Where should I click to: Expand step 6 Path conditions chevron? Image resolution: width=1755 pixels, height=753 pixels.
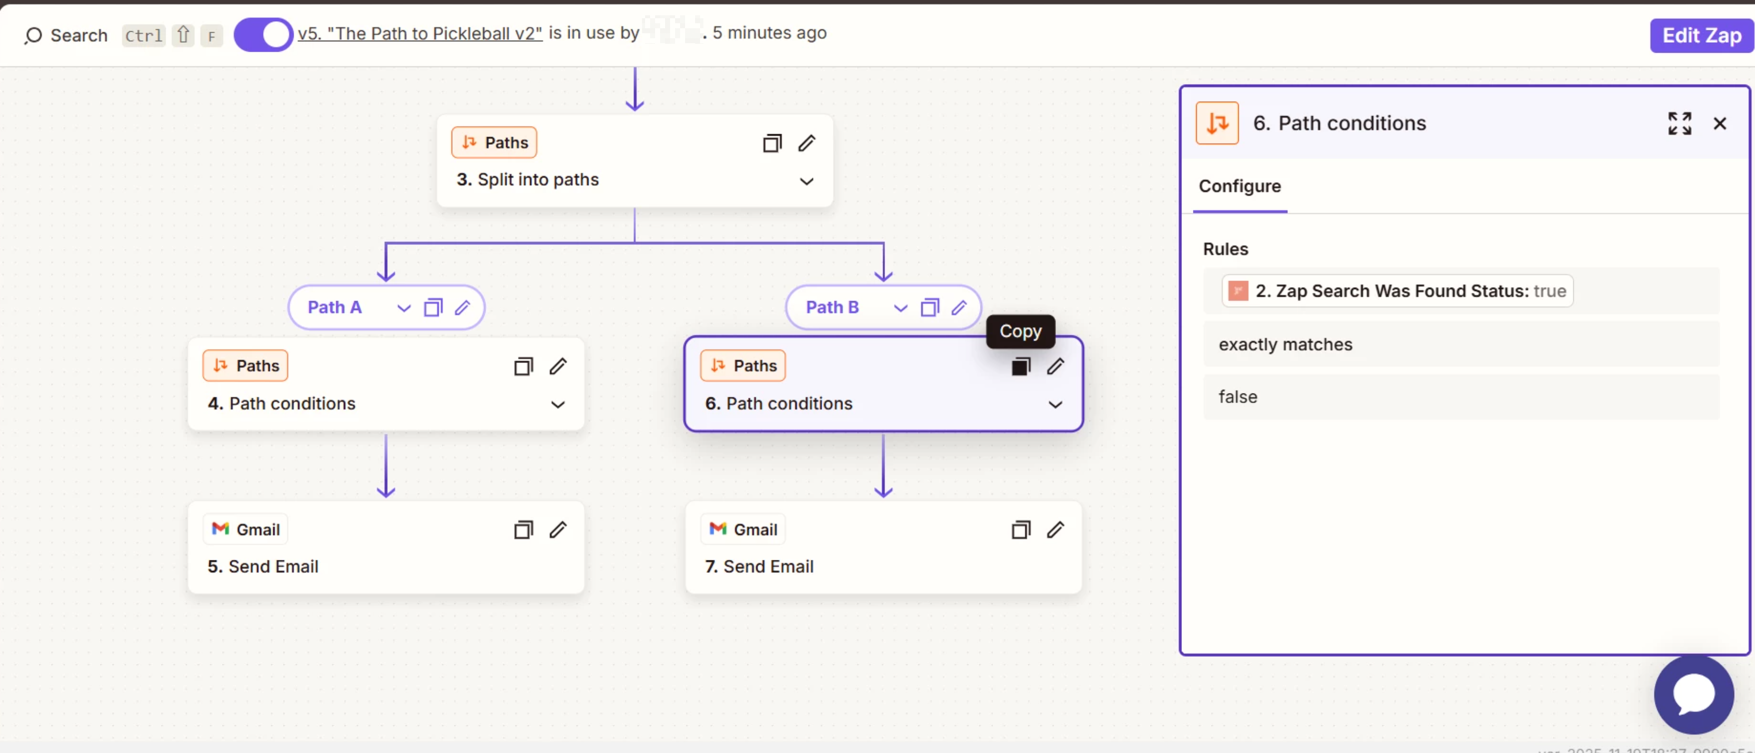point(1055,405)
